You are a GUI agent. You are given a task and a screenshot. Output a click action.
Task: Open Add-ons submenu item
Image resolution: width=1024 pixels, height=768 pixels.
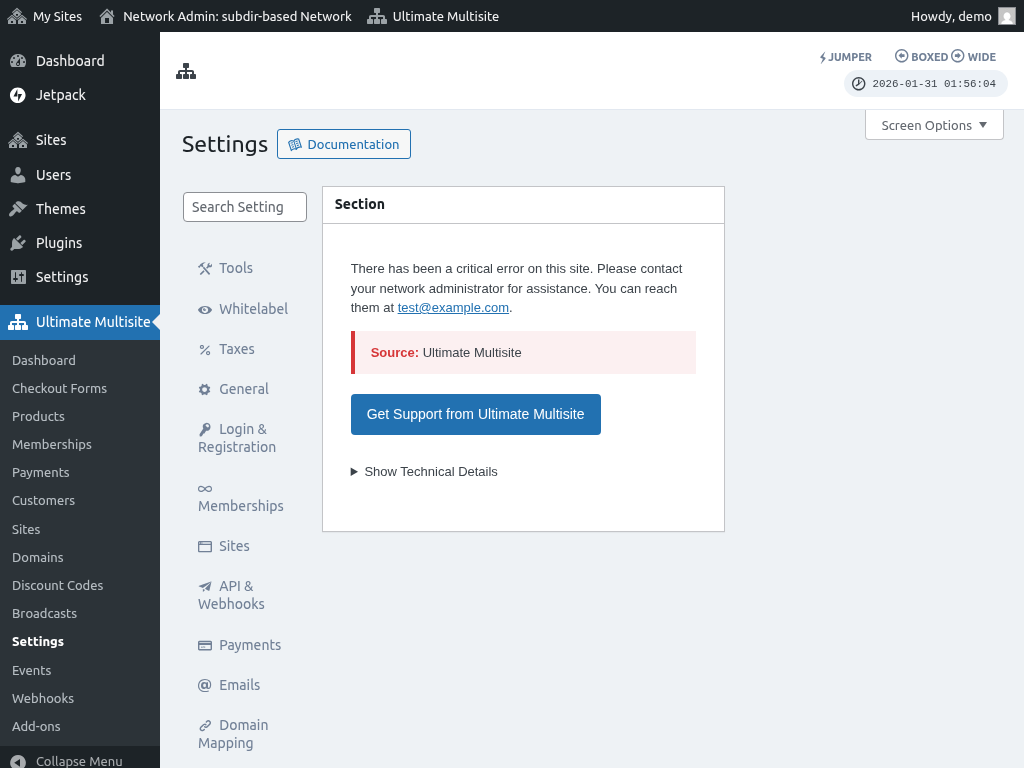(x=36, y=727)
